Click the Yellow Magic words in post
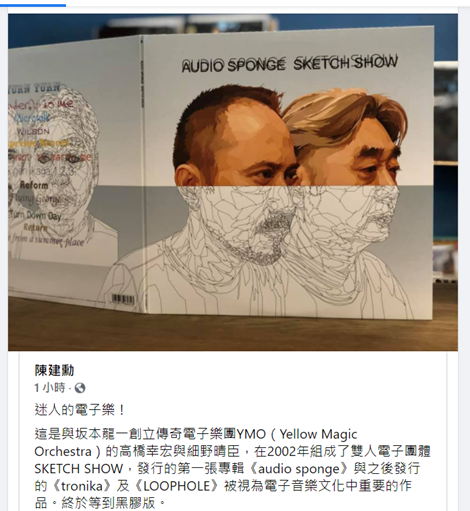Image resolution: width=470 pixels, height=511 pixels. (x=318, y=434)
